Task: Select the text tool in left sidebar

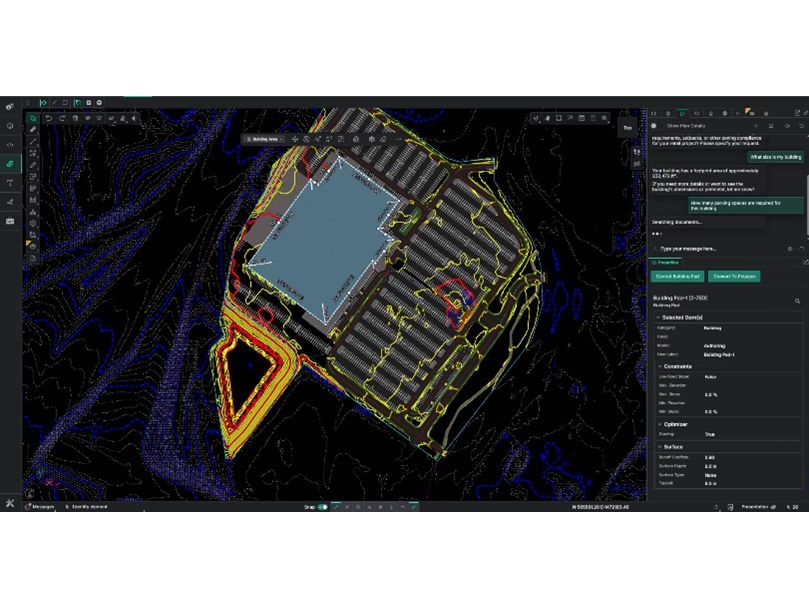Action: pos(10,183)
